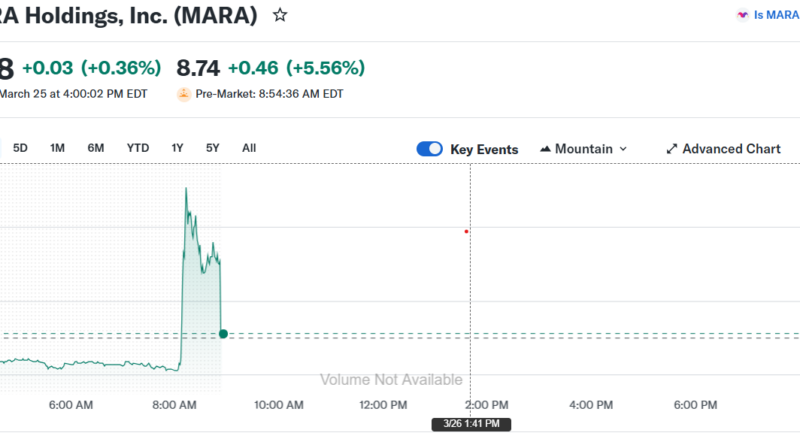Choose the 5Y chart range
Image resolution: width=800 pixels, height=445 pixels.
click(212, 148)
